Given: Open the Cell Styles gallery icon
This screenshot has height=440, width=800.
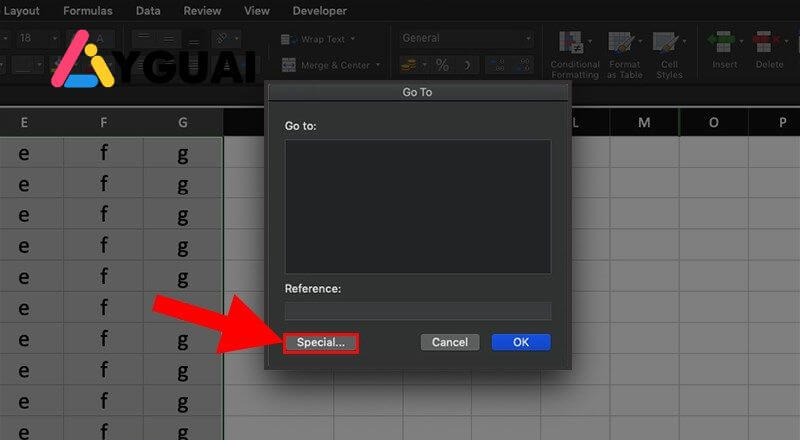Looking at the screenshot, I should coord(668,45).
